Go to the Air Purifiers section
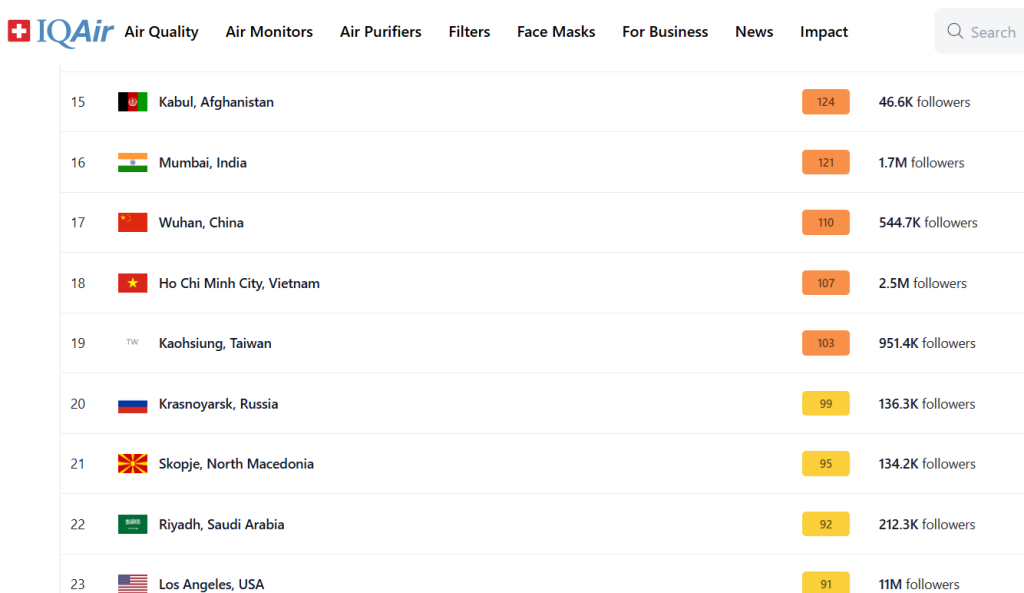Viewport: 1024px width, 593px height. click(x=380, y=32)
